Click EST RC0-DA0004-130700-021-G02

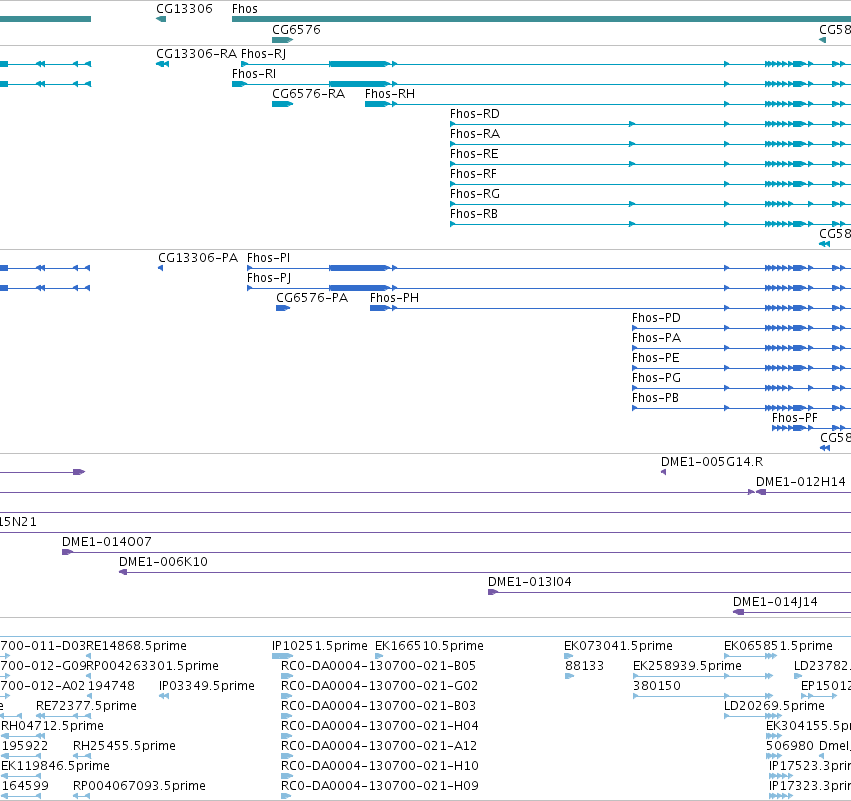point(379,686)
